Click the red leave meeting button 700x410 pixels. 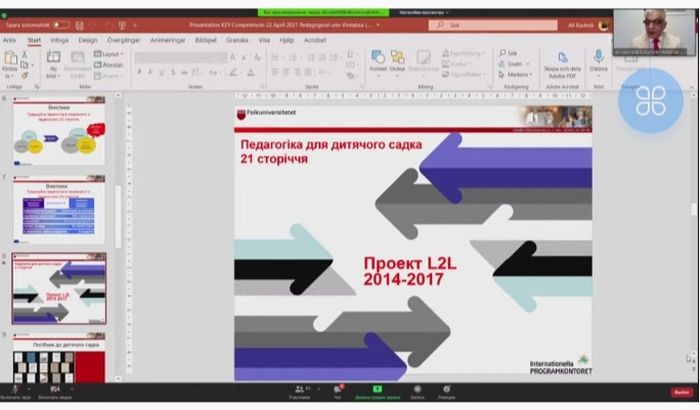pyautogui.click(x=681, y=392)
